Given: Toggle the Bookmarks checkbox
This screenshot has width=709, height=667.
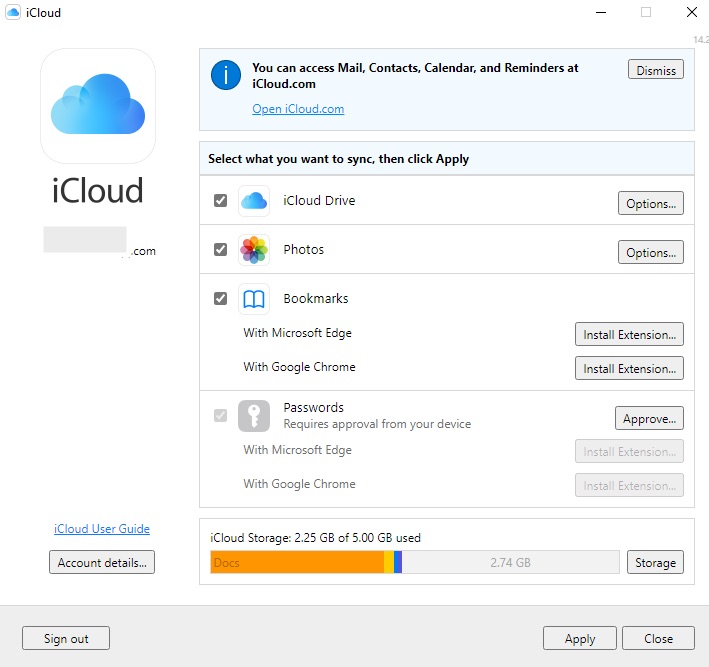Looking at the screenshot, I should click(220, 298).
